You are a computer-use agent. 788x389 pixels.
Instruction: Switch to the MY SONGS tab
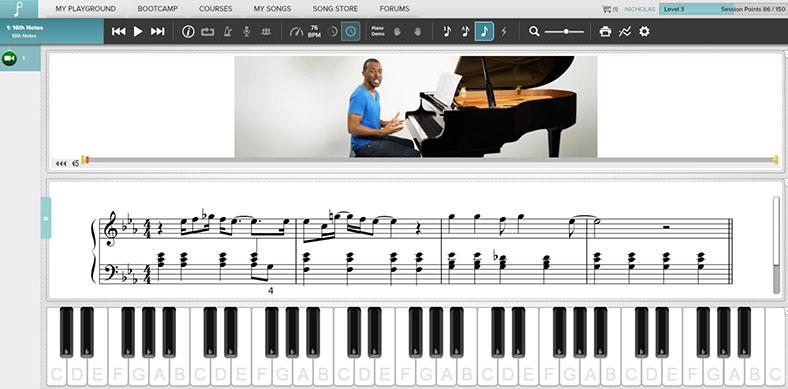point(272,9)
